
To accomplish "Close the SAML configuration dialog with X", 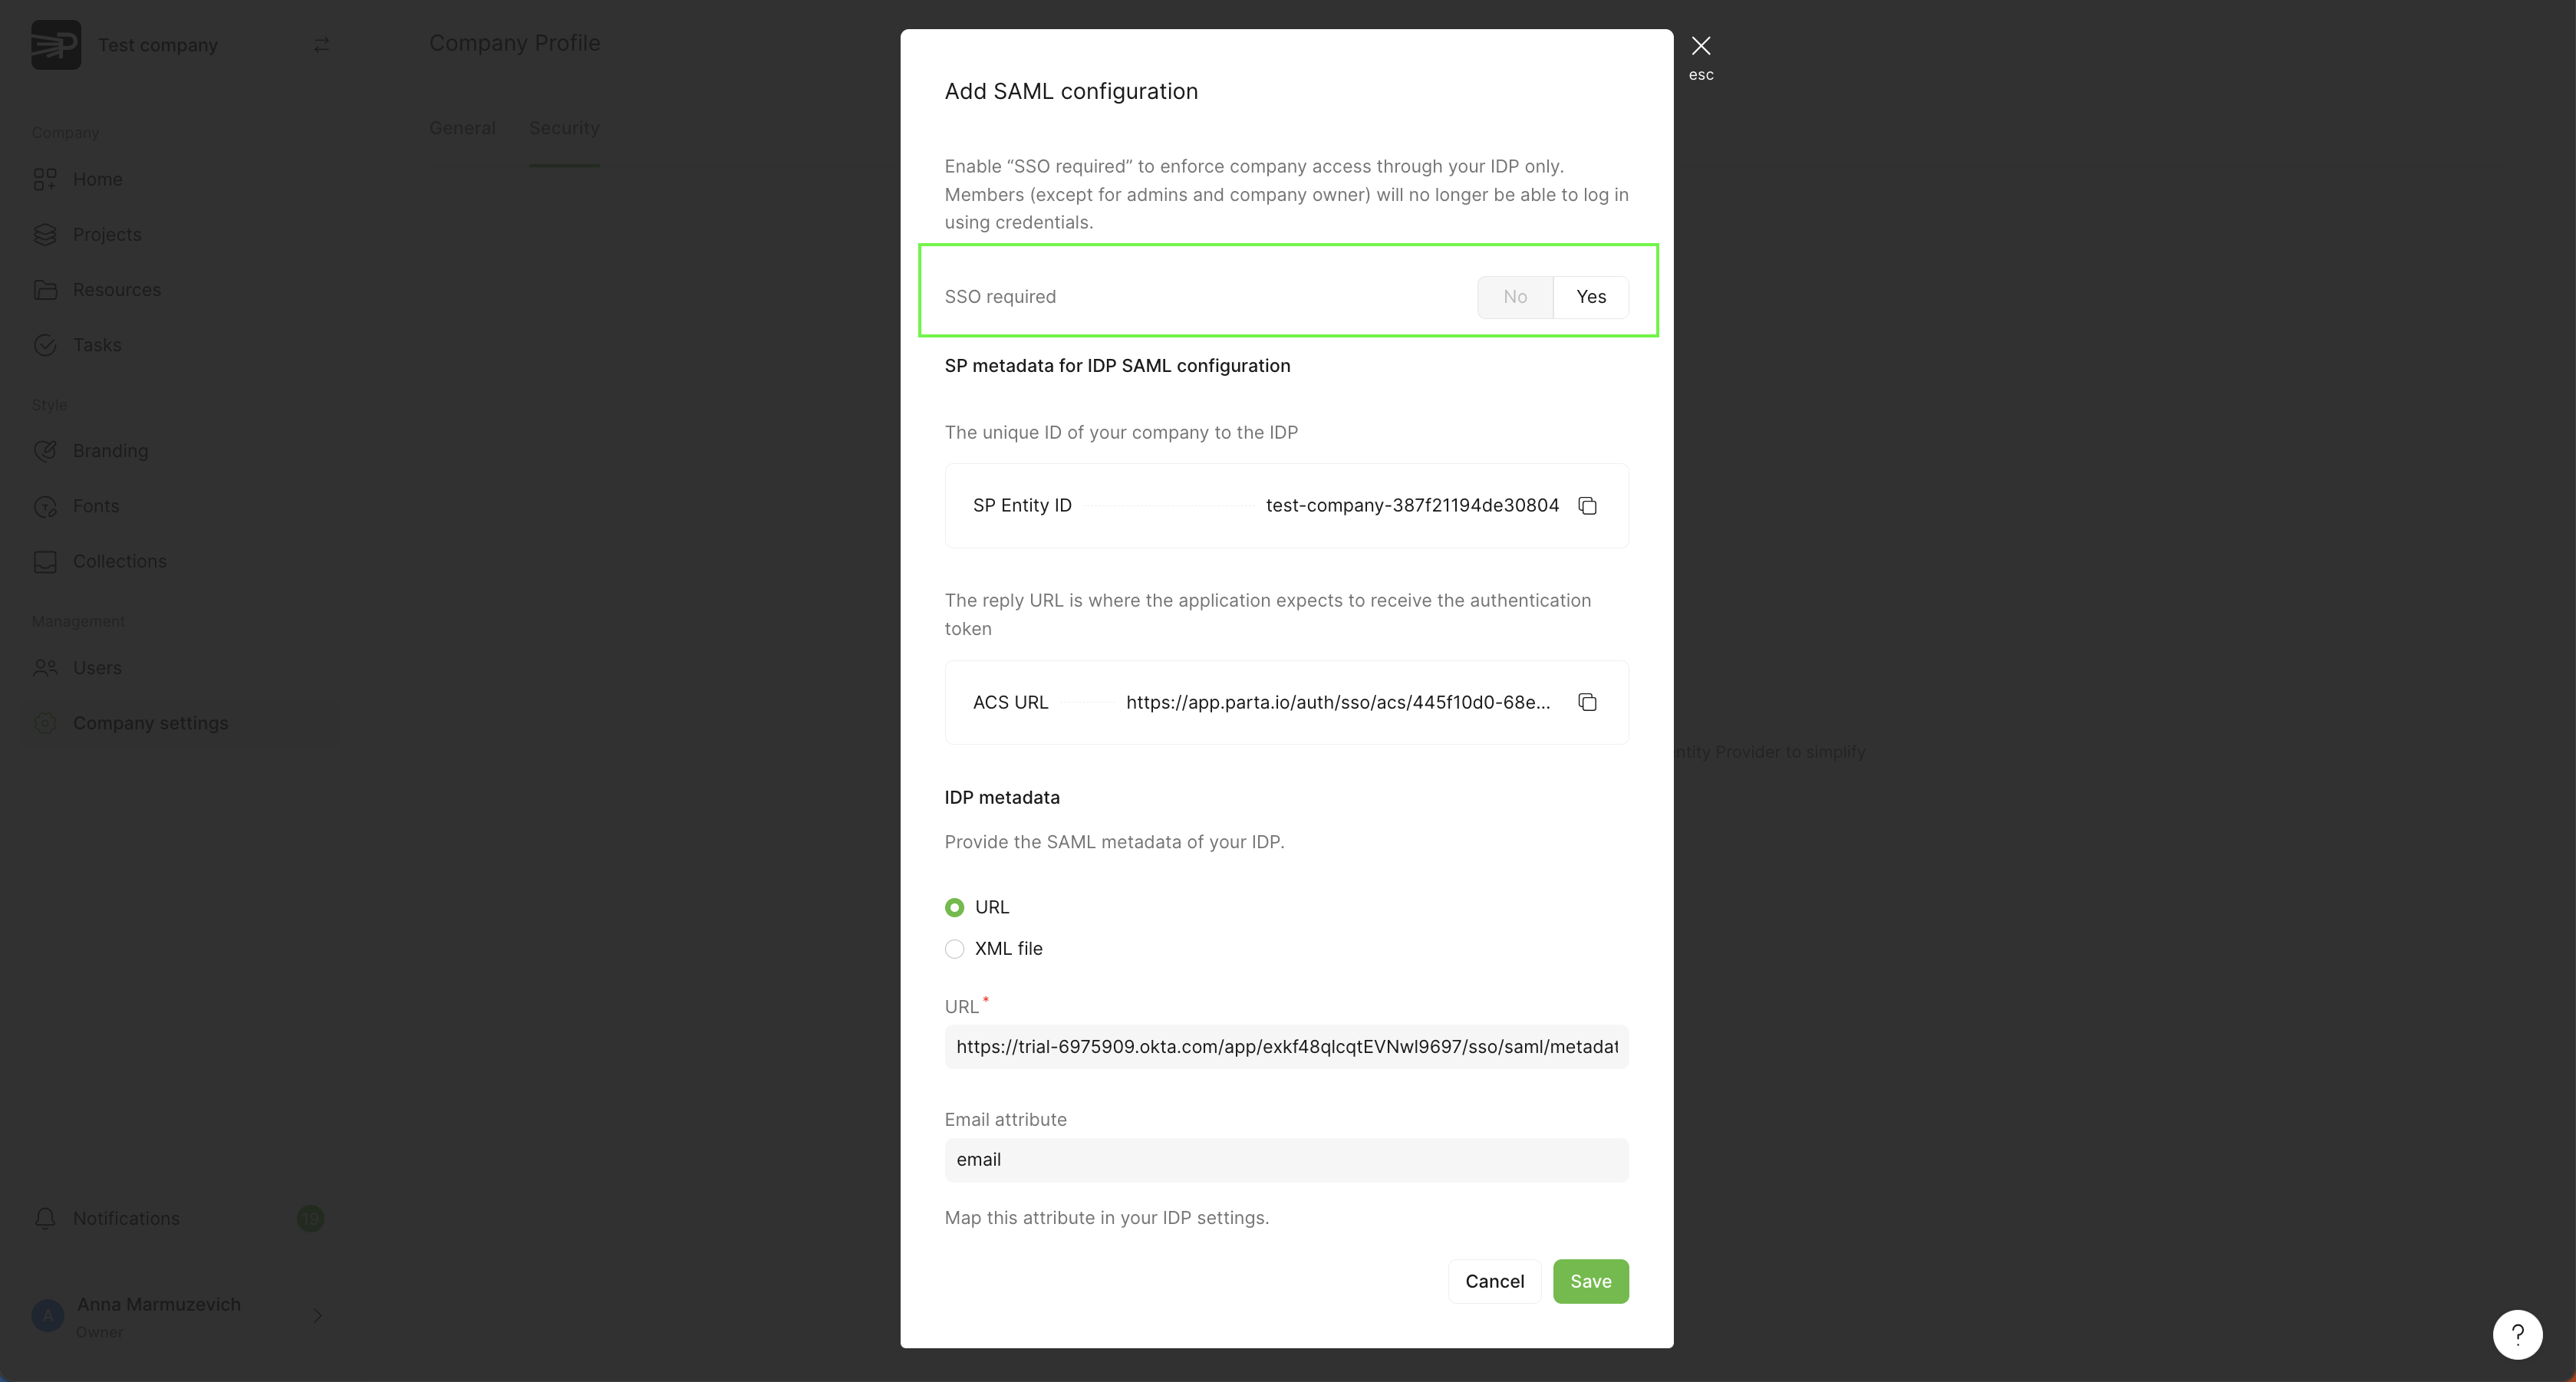I will pyautogui.click(x=1700, y=46).
